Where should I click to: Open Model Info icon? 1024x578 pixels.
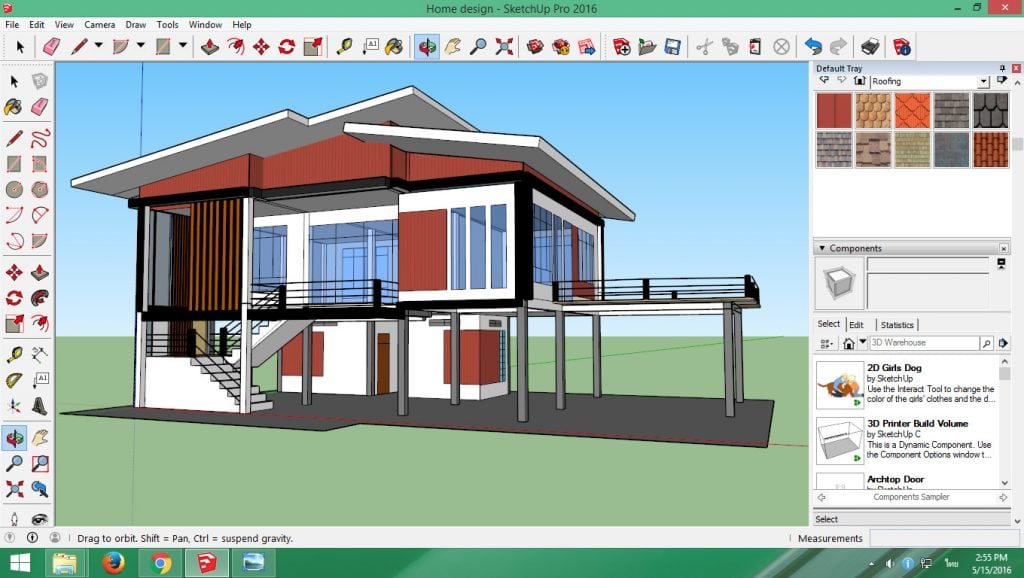tap(902, 46)
